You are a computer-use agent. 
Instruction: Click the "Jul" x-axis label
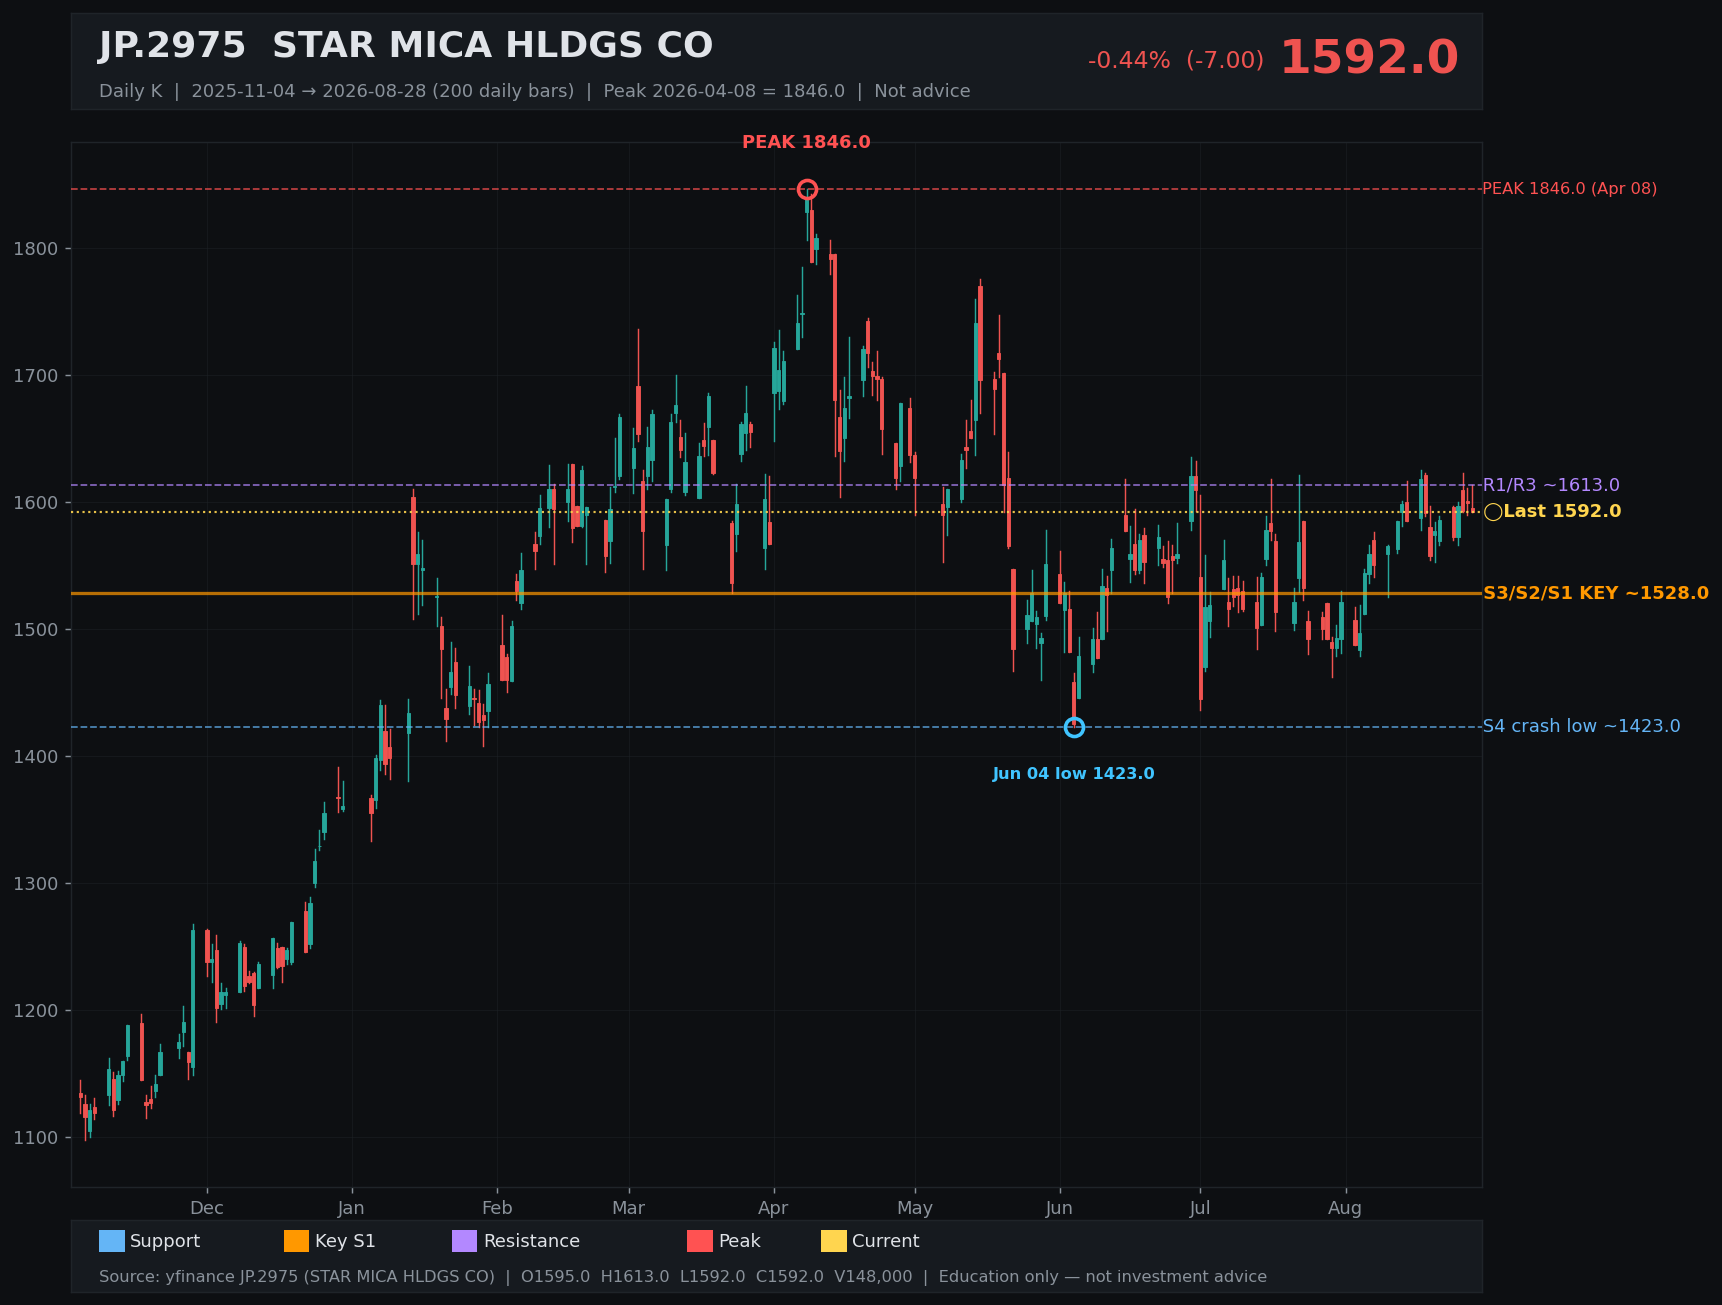1200,1208
